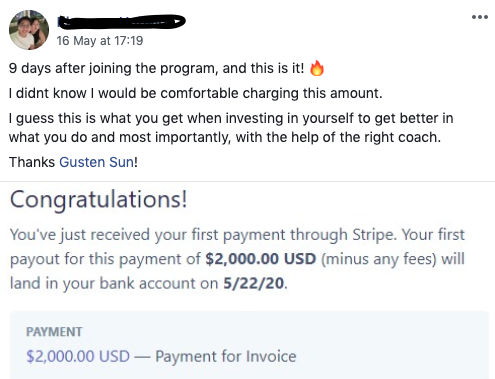Click the 16 May at 17:19 timestamp
The height and width of the screenshot is (379, 495).
pyautogui.click(x=100, y=41)
